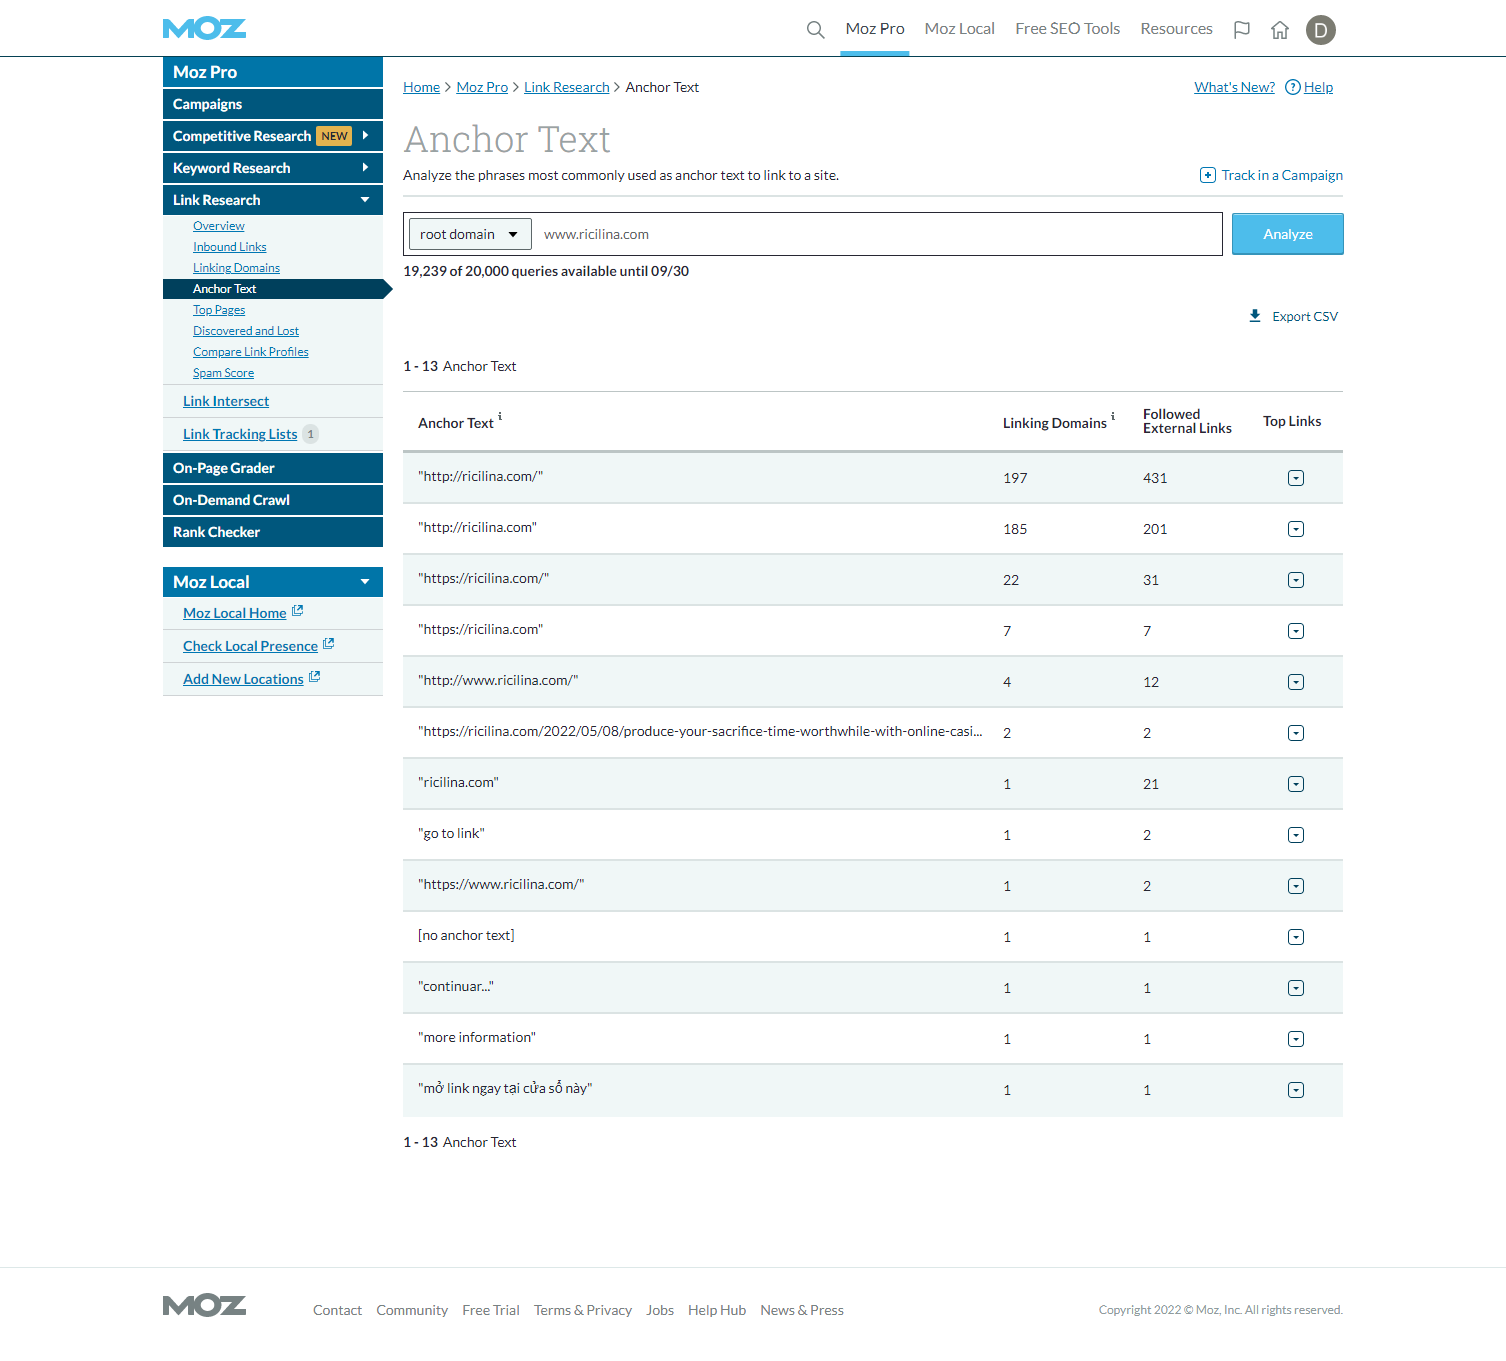The height and width of the screenshot is (1361, 1506).
Task: Open Terms & Privacy footer link
Action: (x=583, y=1310)
